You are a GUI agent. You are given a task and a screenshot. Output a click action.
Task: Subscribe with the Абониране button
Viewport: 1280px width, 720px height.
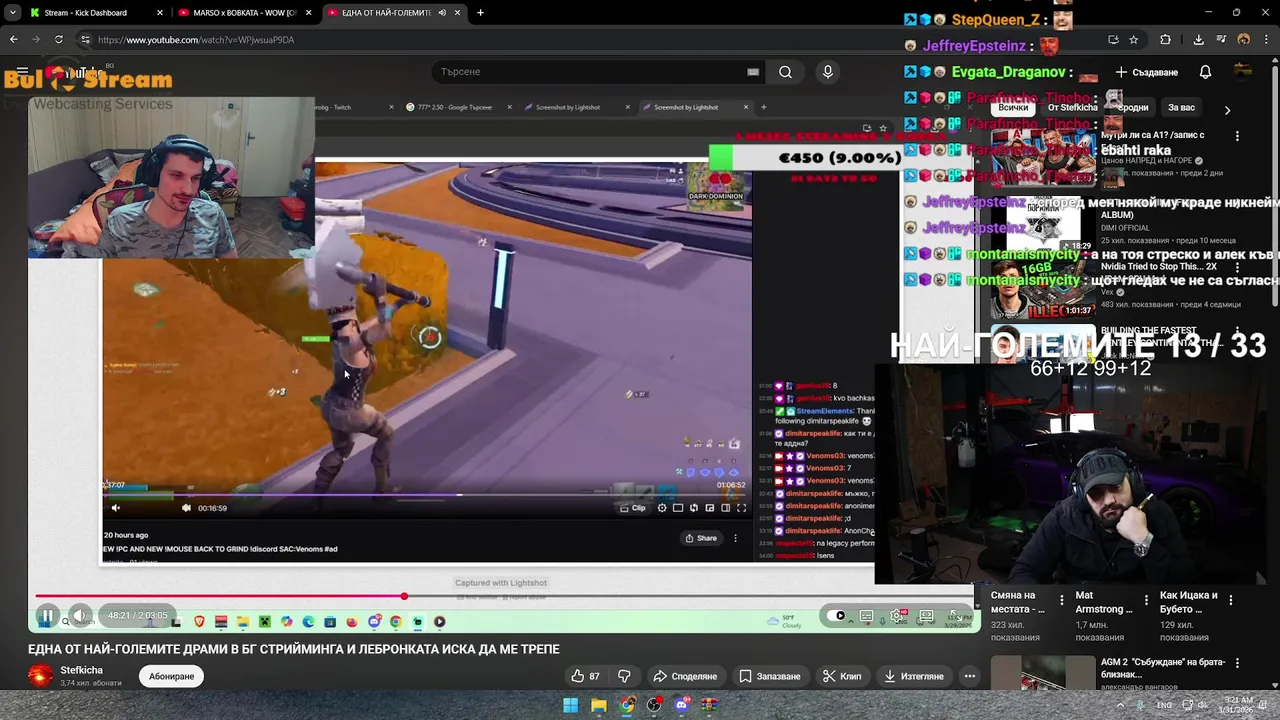coord(171,676)
